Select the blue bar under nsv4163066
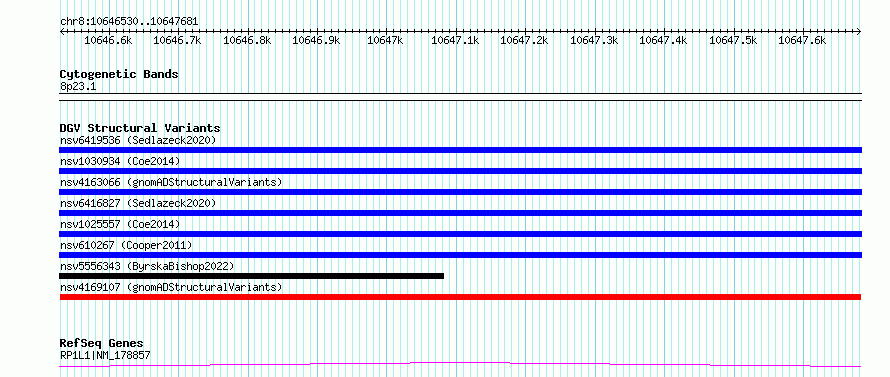 [x=461, y=192]
